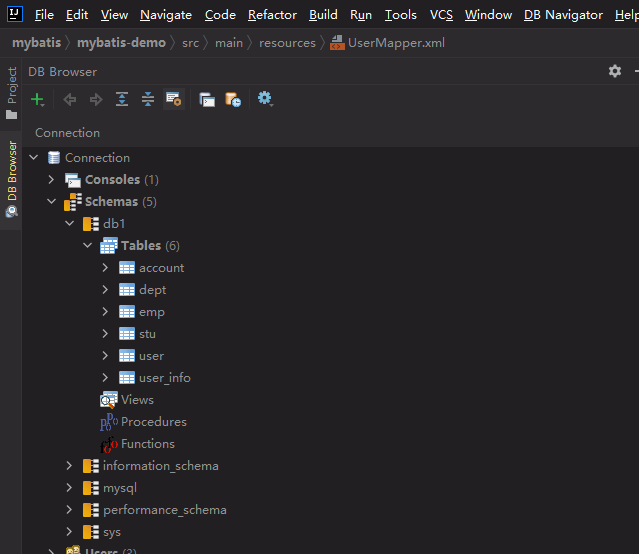Click main in the breadcrumb path
Screen dimensions: 639x554
[x=229, y=43]
